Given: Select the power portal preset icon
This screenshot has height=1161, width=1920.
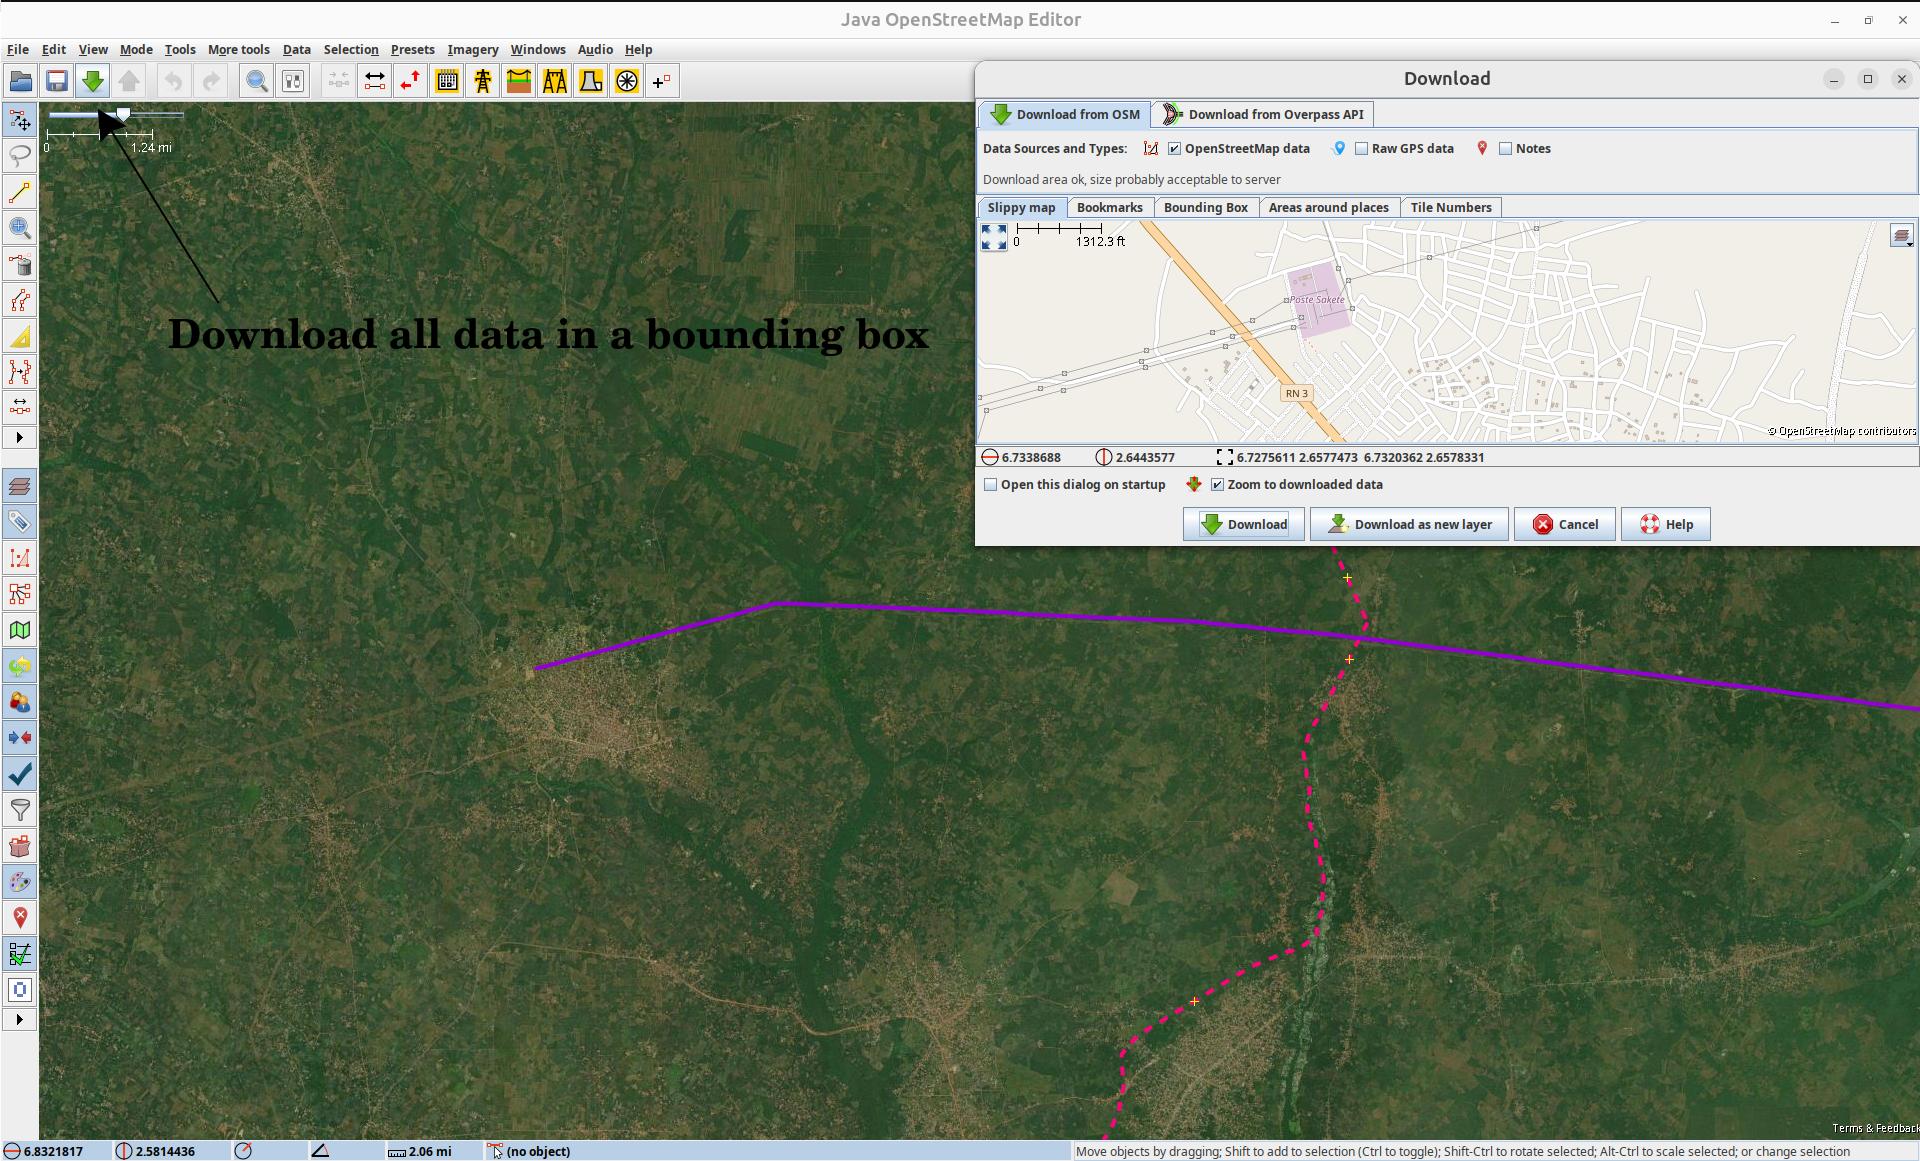Looking at the screenshot, I should tap(555, 81).
